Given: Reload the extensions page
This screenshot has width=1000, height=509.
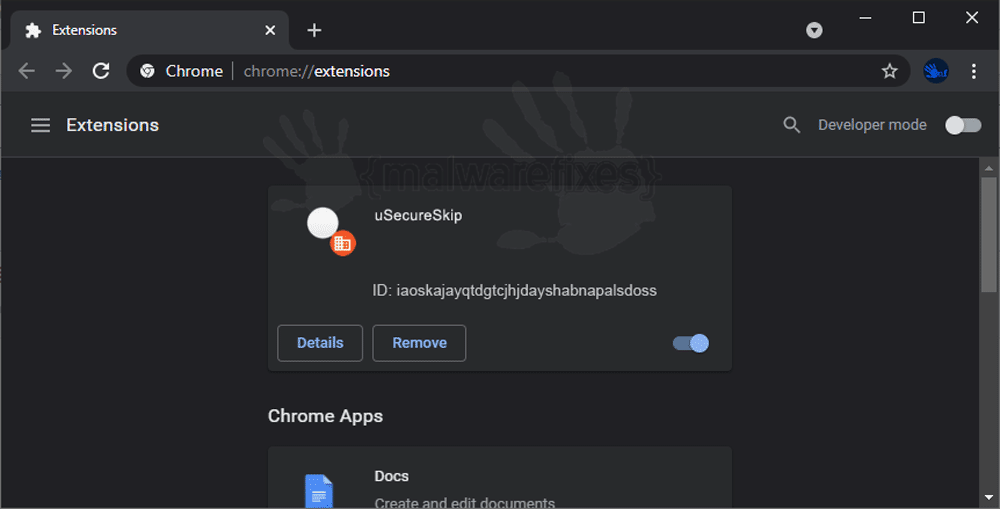Looking at the screenshot, I should coord(101,71).
